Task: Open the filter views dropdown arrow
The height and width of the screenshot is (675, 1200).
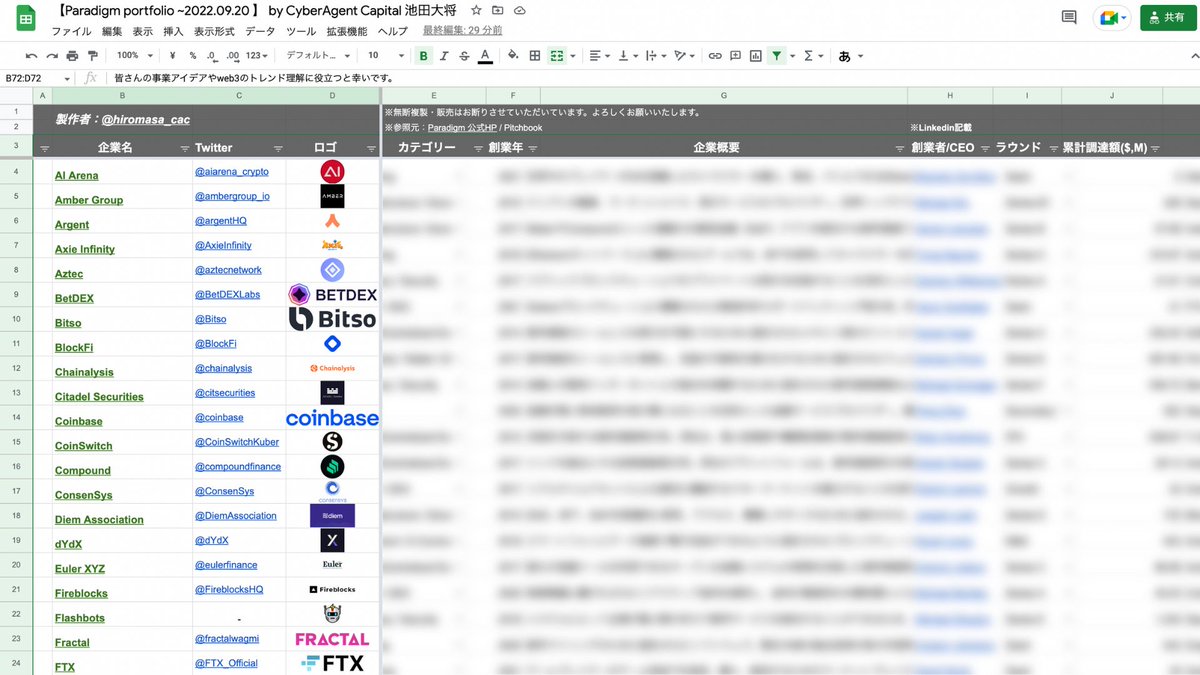Action: pos(792,56)
